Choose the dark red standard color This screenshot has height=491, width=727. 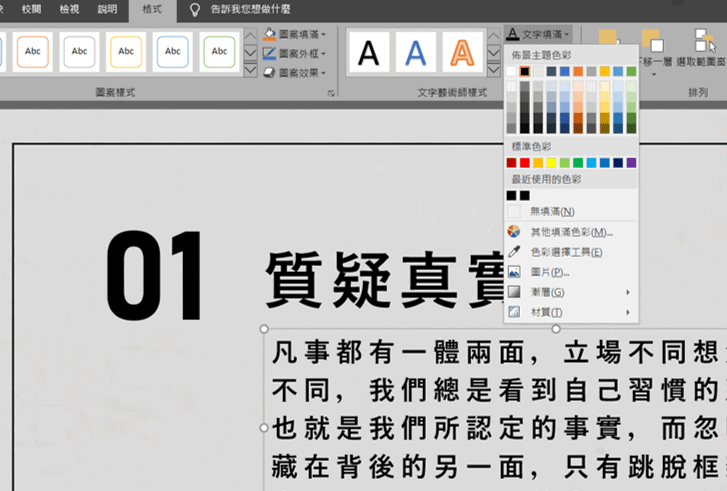(x=511, y=163)
